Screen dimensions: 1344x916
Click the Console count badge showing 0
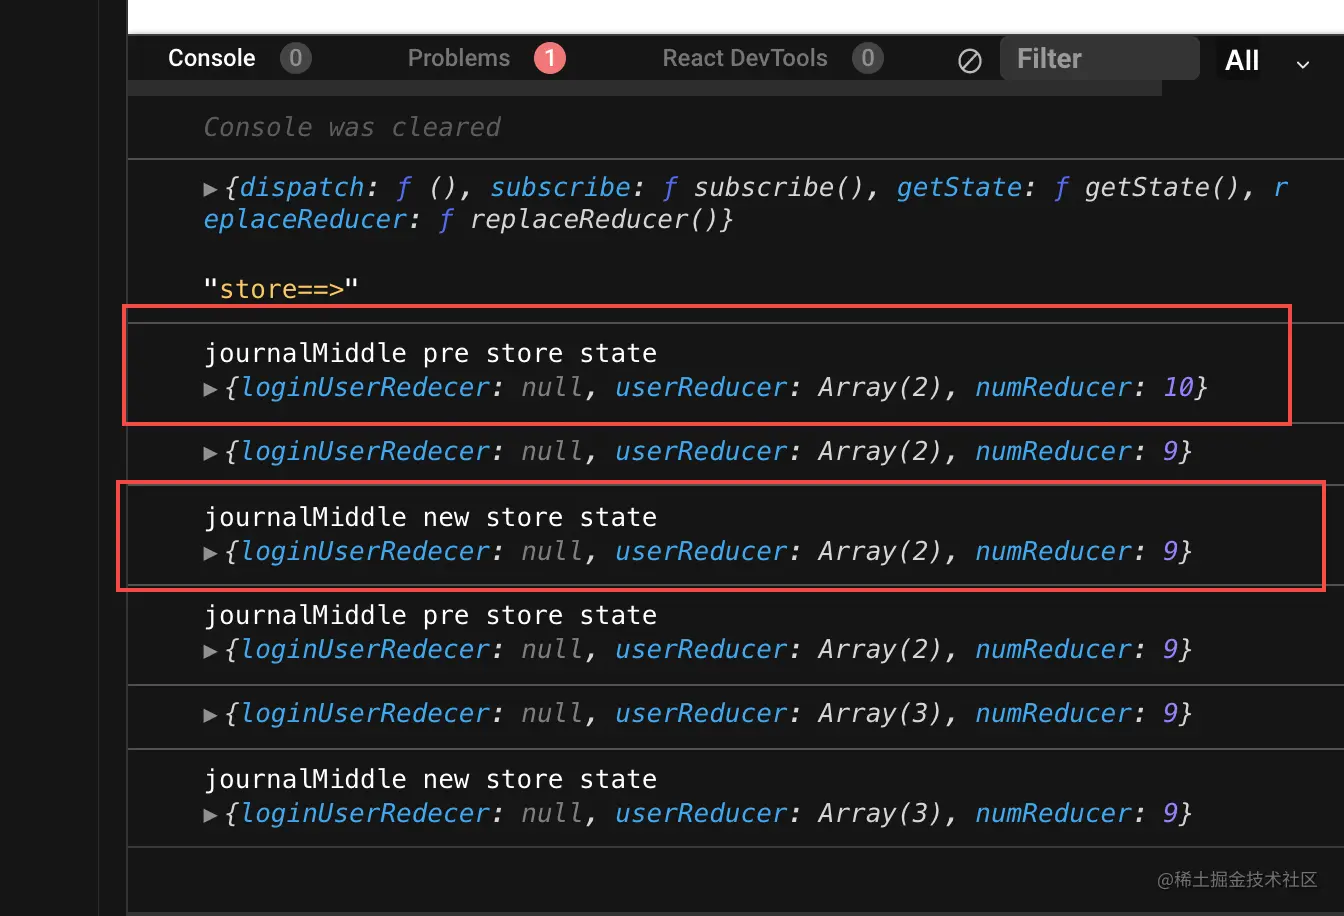[295, 58]
